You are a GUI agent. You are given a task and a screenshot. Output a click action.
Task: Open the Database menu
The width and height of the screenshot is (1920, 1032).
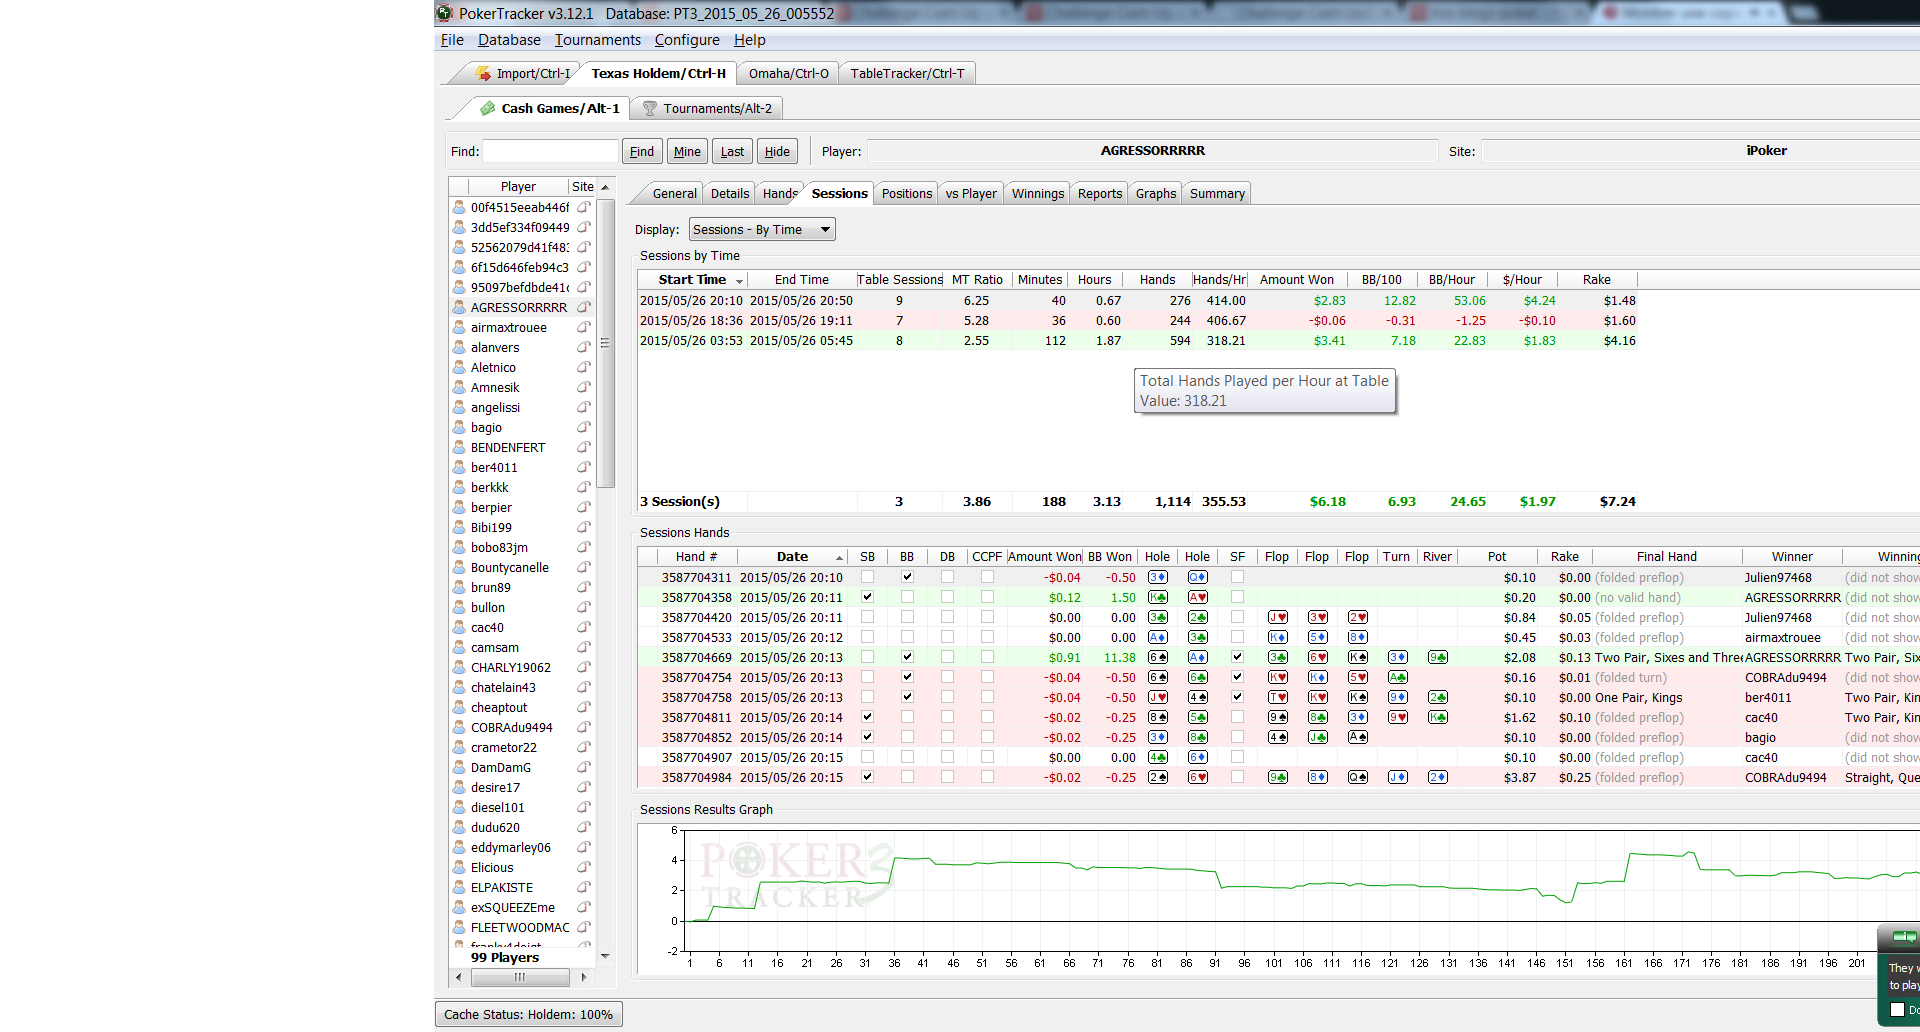tap(509, 40)
